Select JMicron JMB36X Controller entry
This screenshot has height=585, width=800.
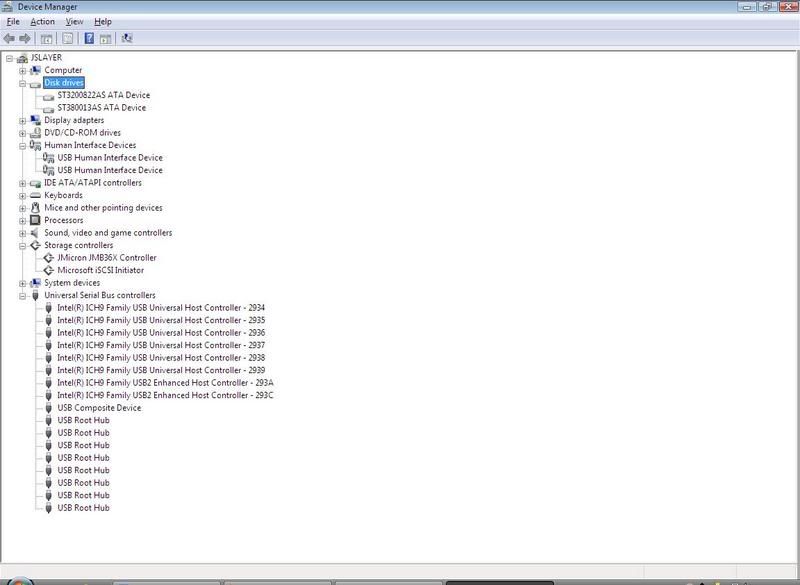(x=107, y=258)
